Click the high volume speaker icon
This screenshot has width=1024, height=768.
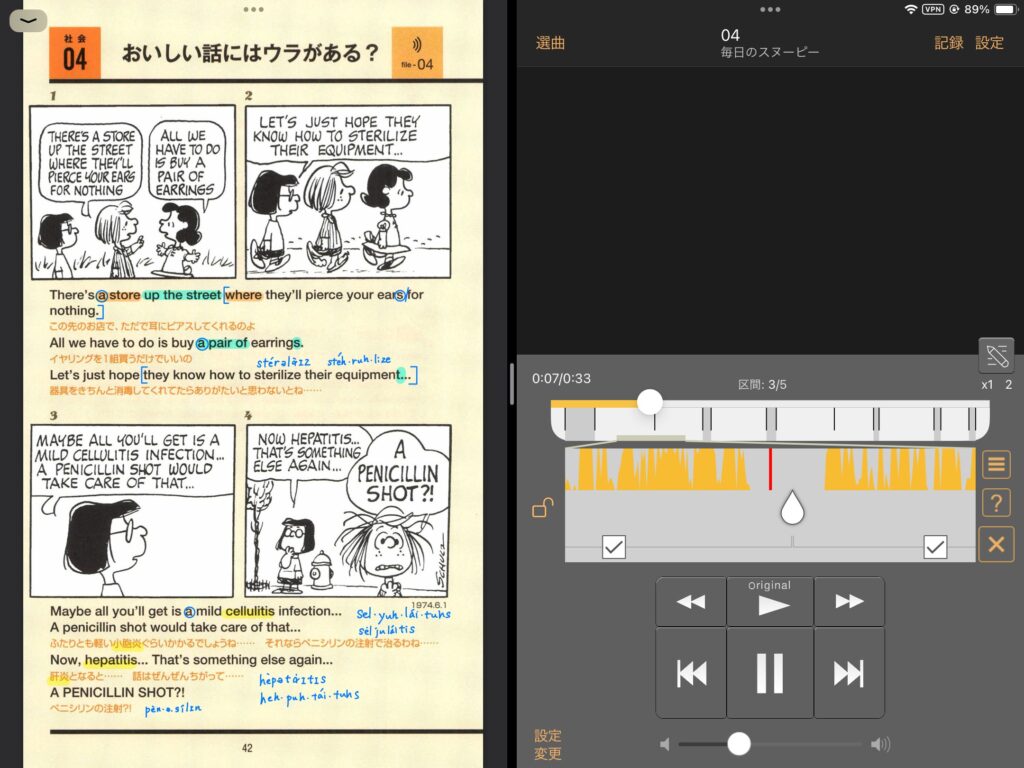[880, 744]
